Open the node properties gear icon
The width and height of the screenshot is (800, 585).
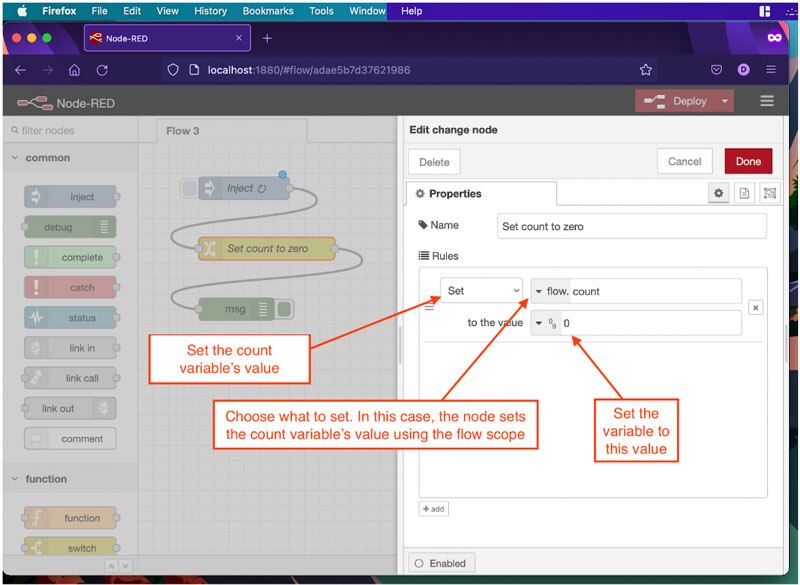point(719,193)
